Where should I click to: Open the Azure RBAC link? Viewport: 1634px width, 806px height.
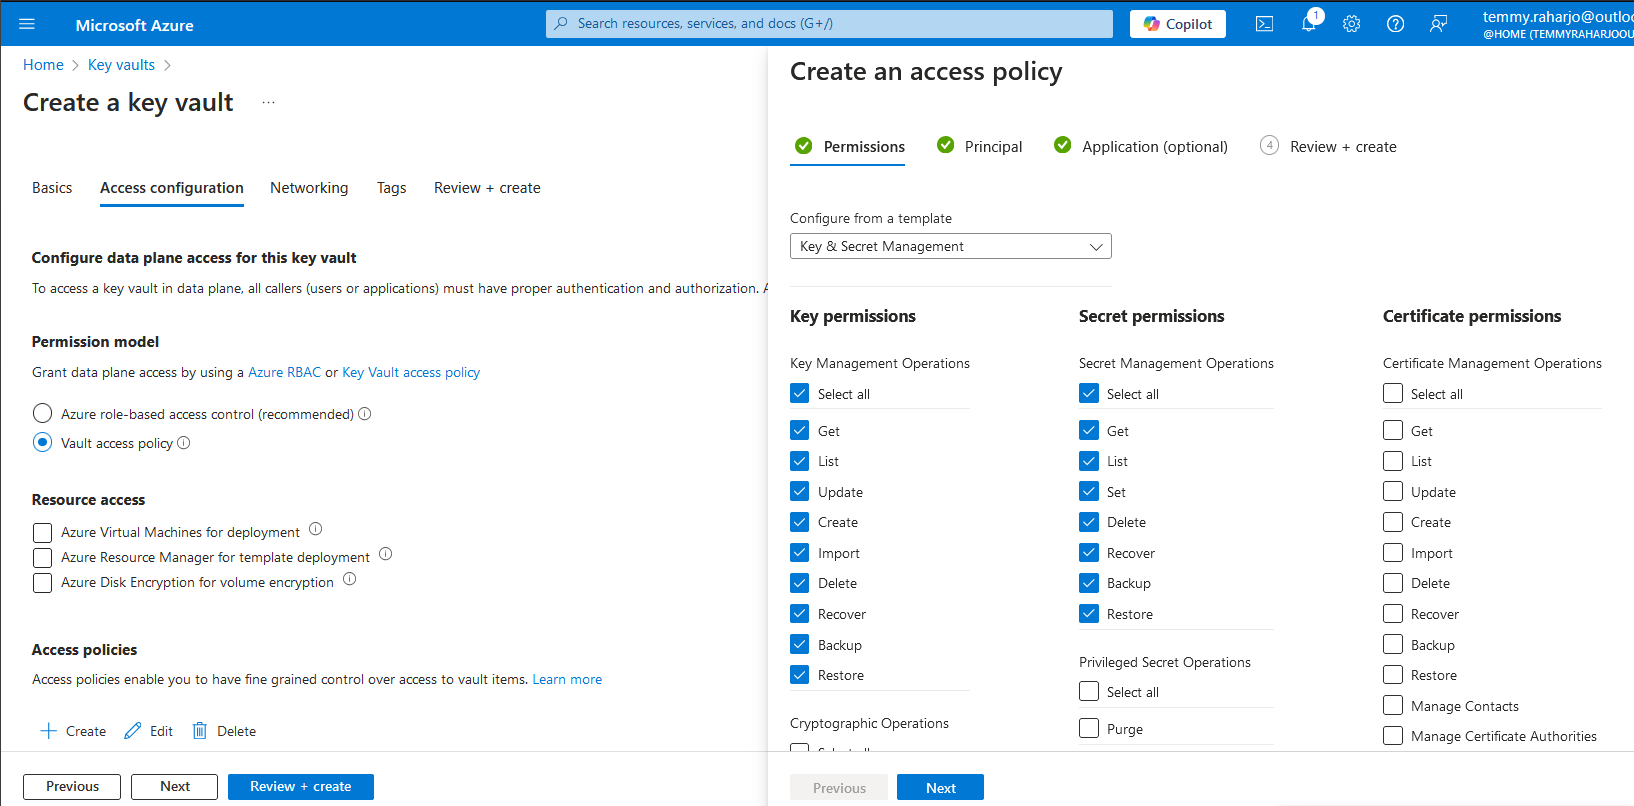click(284, 372)
